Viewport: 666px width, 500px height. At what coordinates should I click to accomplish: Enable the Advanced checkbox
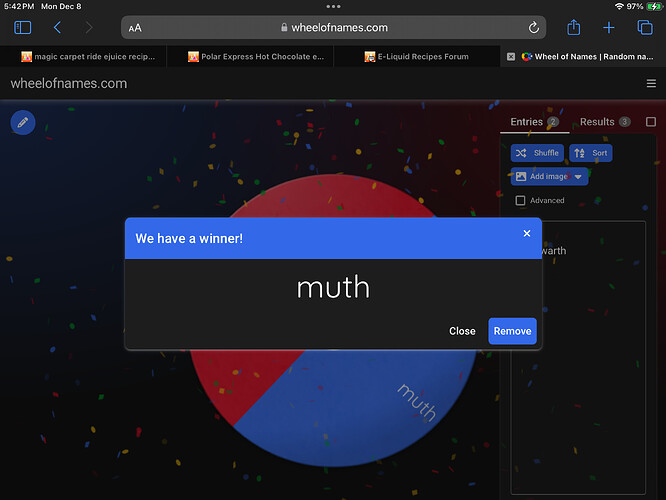pos(520,201)
